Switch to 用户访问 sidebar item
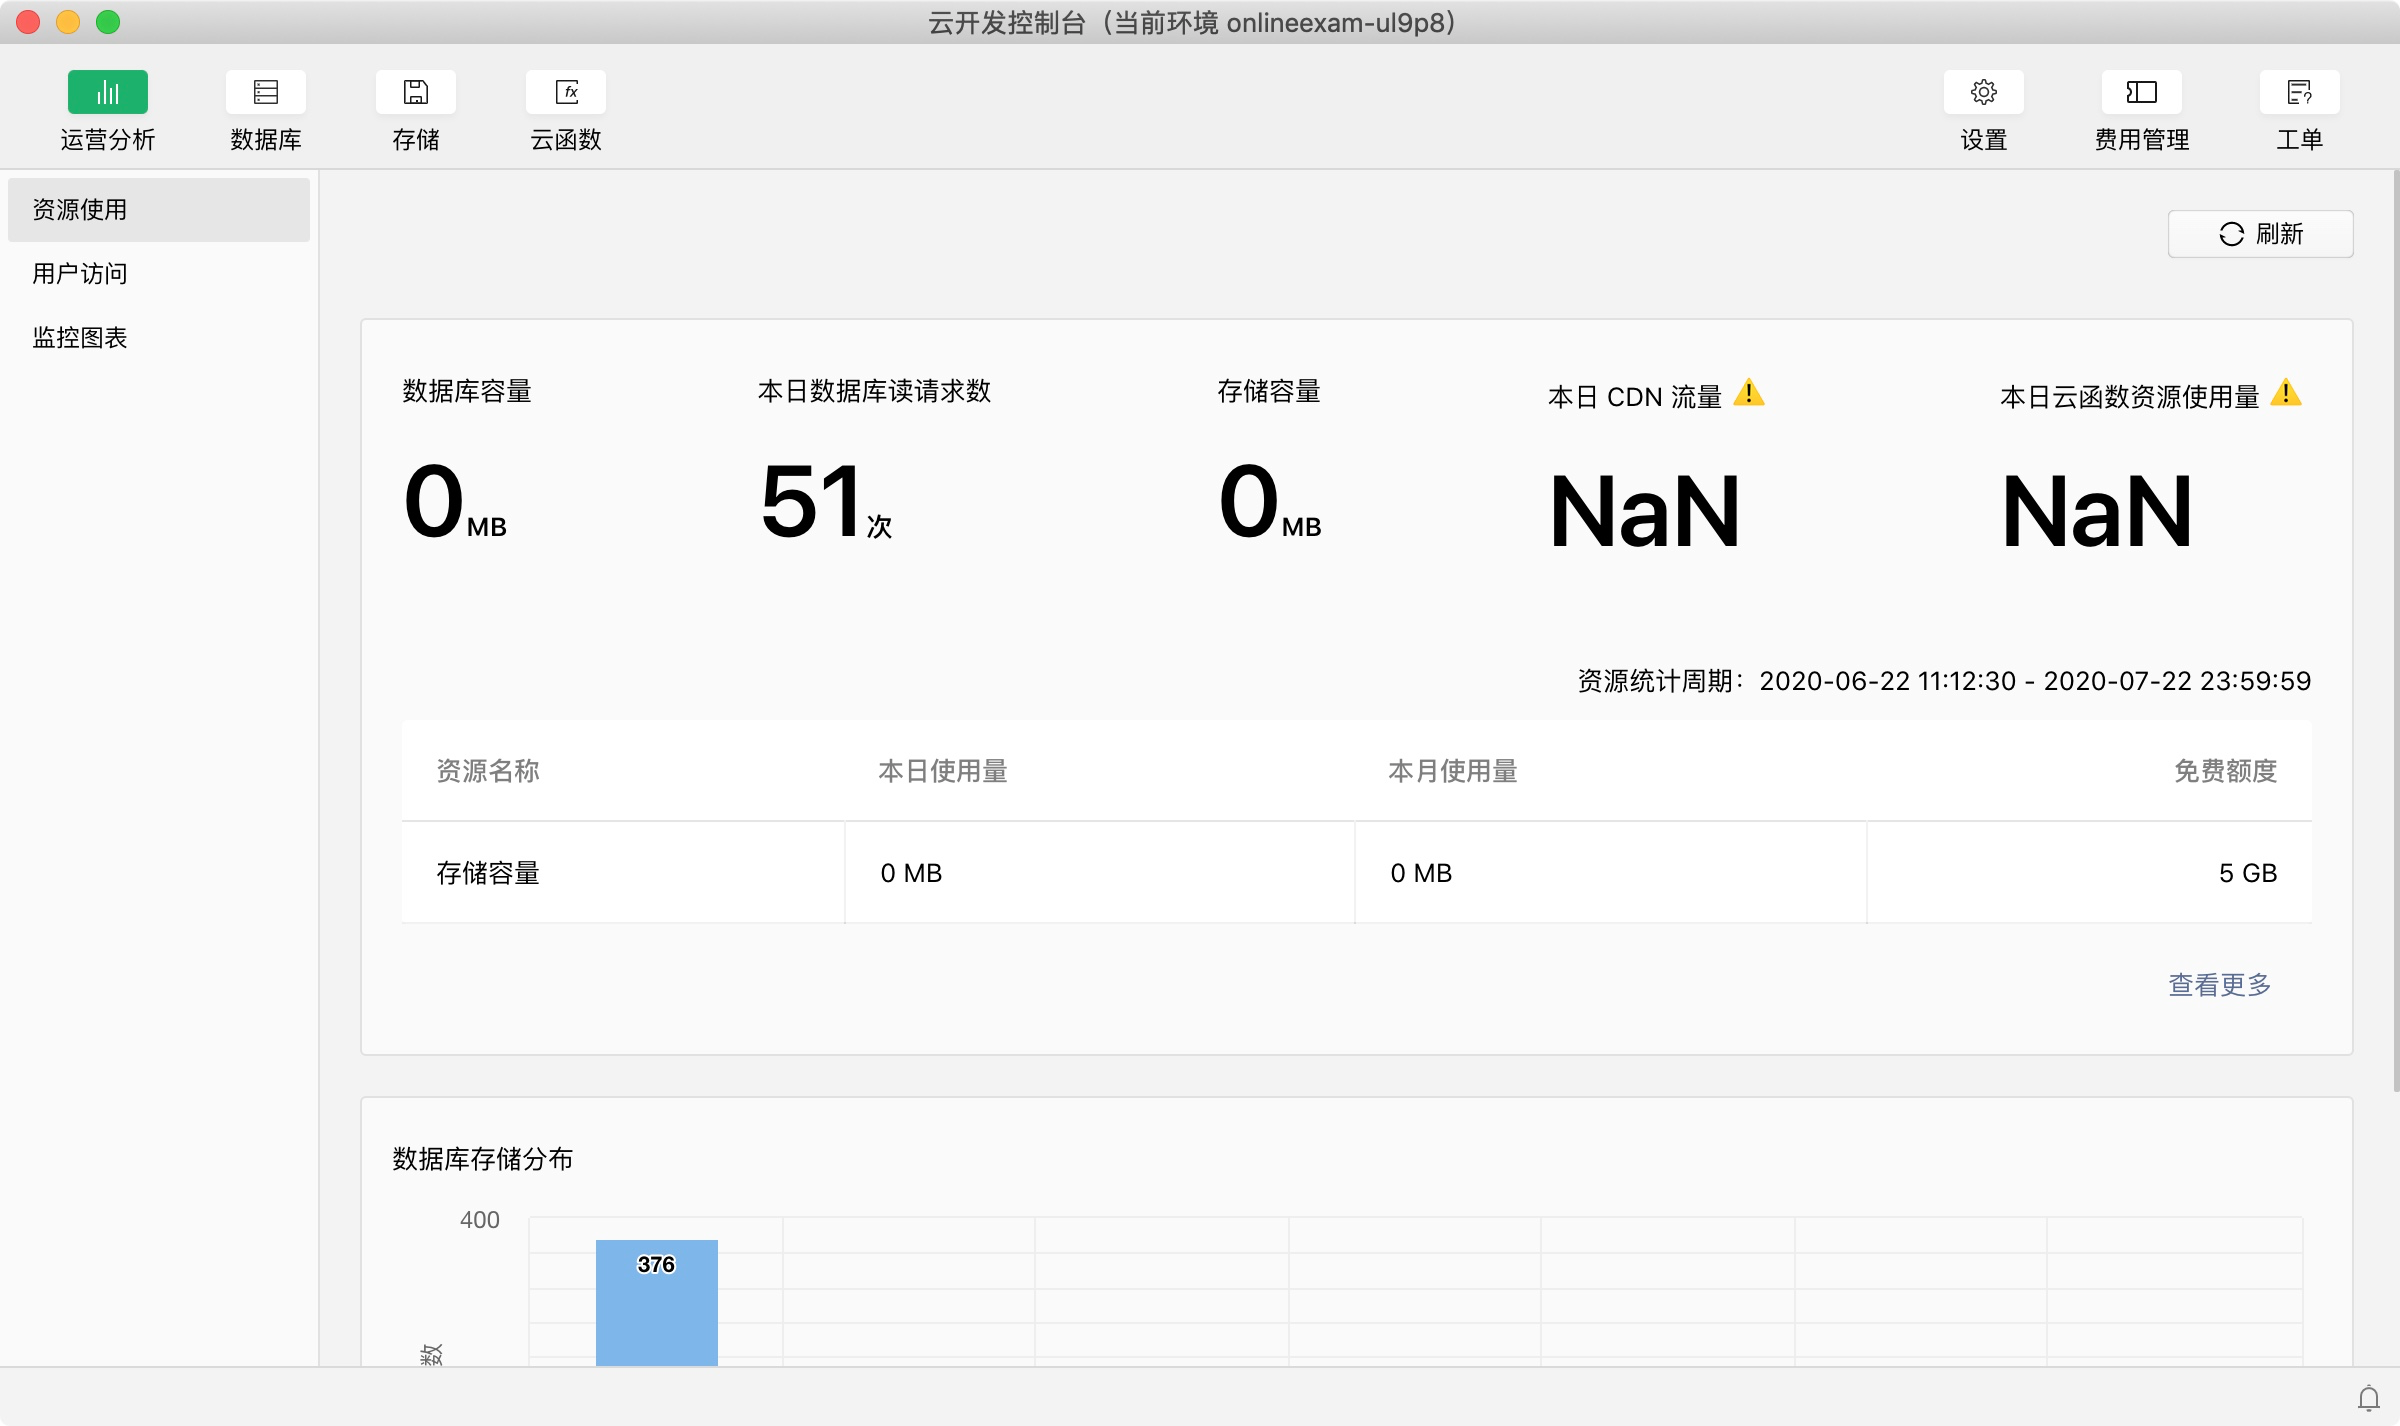2400x1426 pixels. 80,274
